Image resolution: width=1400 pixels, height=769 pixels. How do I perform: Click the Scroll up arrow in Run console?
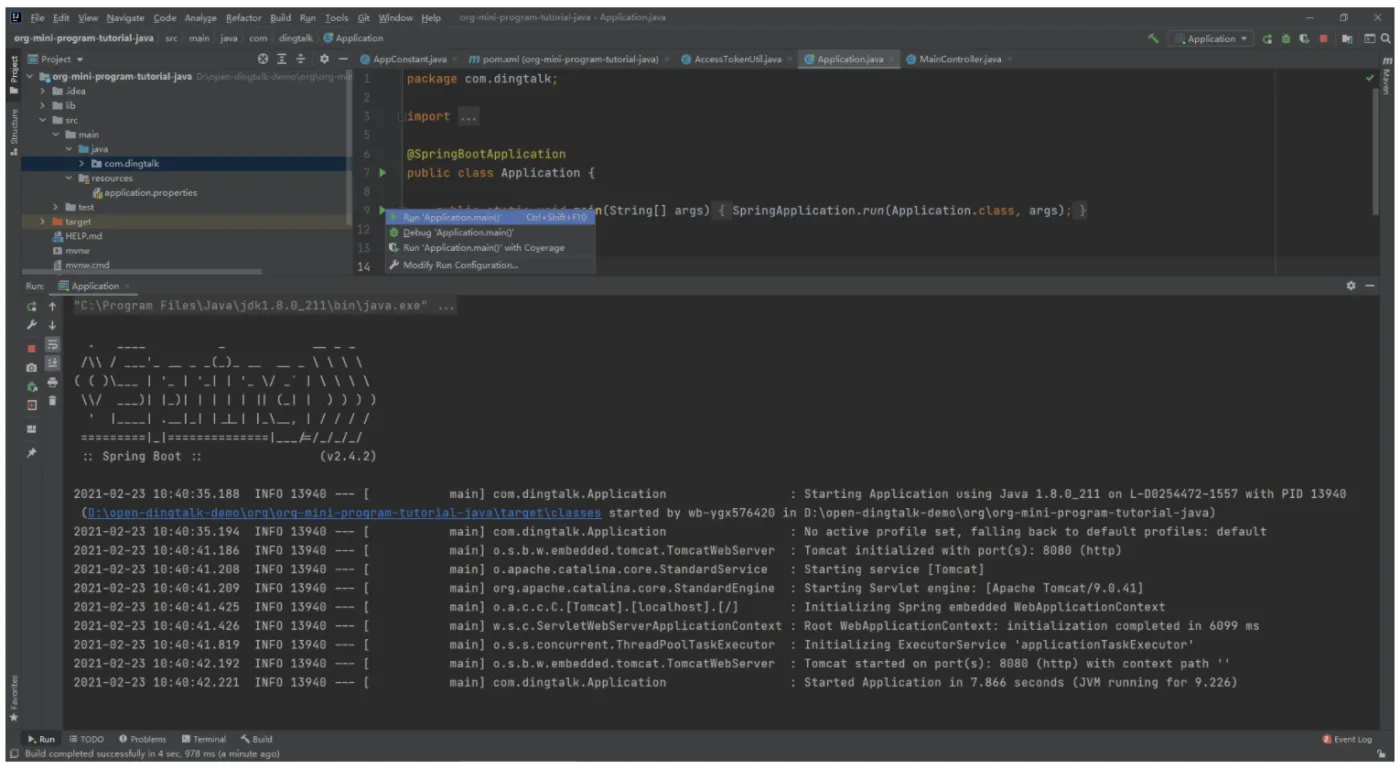53,306
